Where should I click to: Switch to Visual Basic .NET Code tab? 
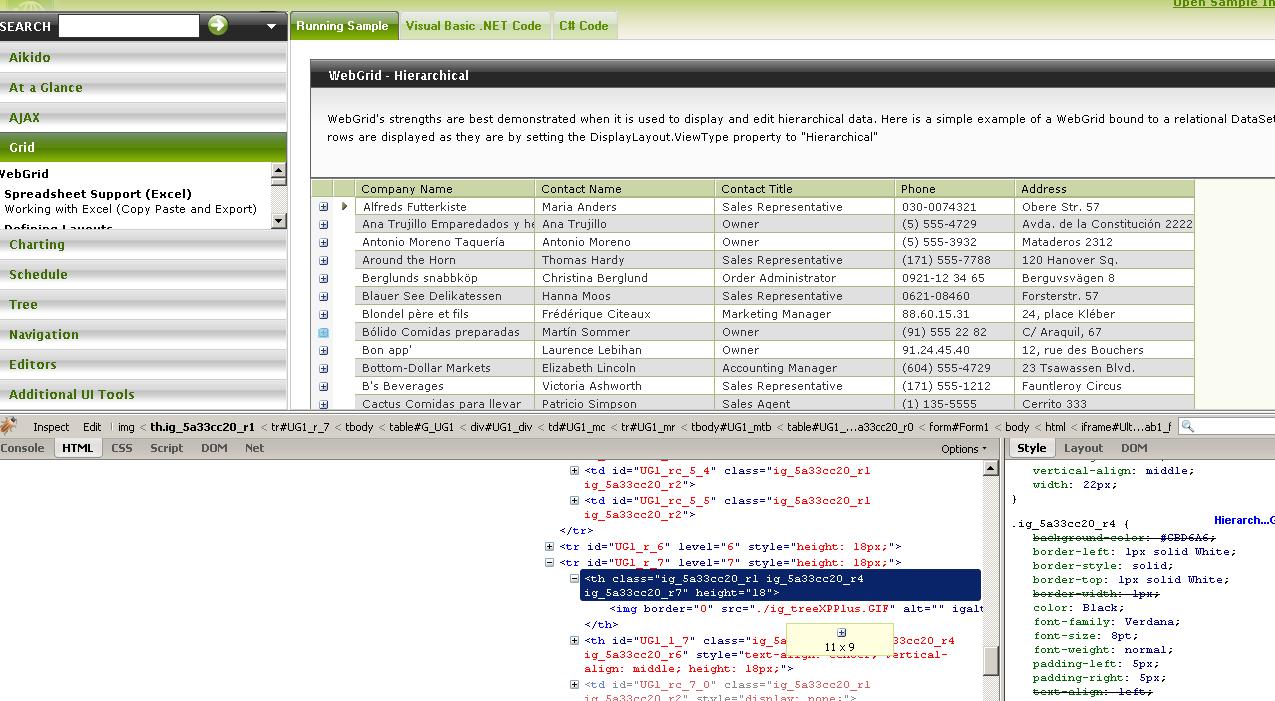tap(473, 26)
